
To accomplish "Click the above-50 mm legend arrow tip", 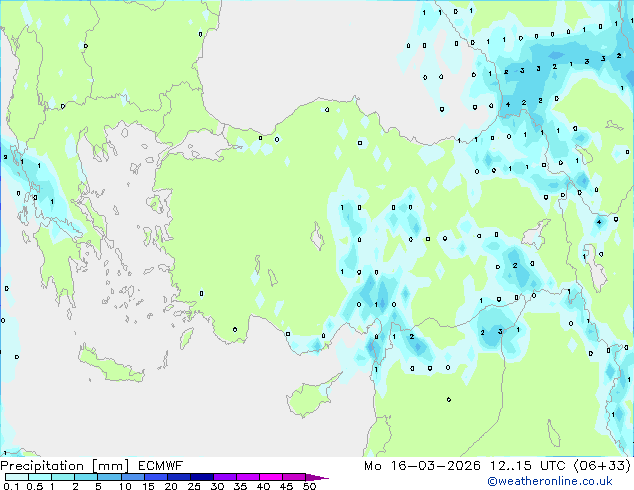I will [x=317, y=477].
